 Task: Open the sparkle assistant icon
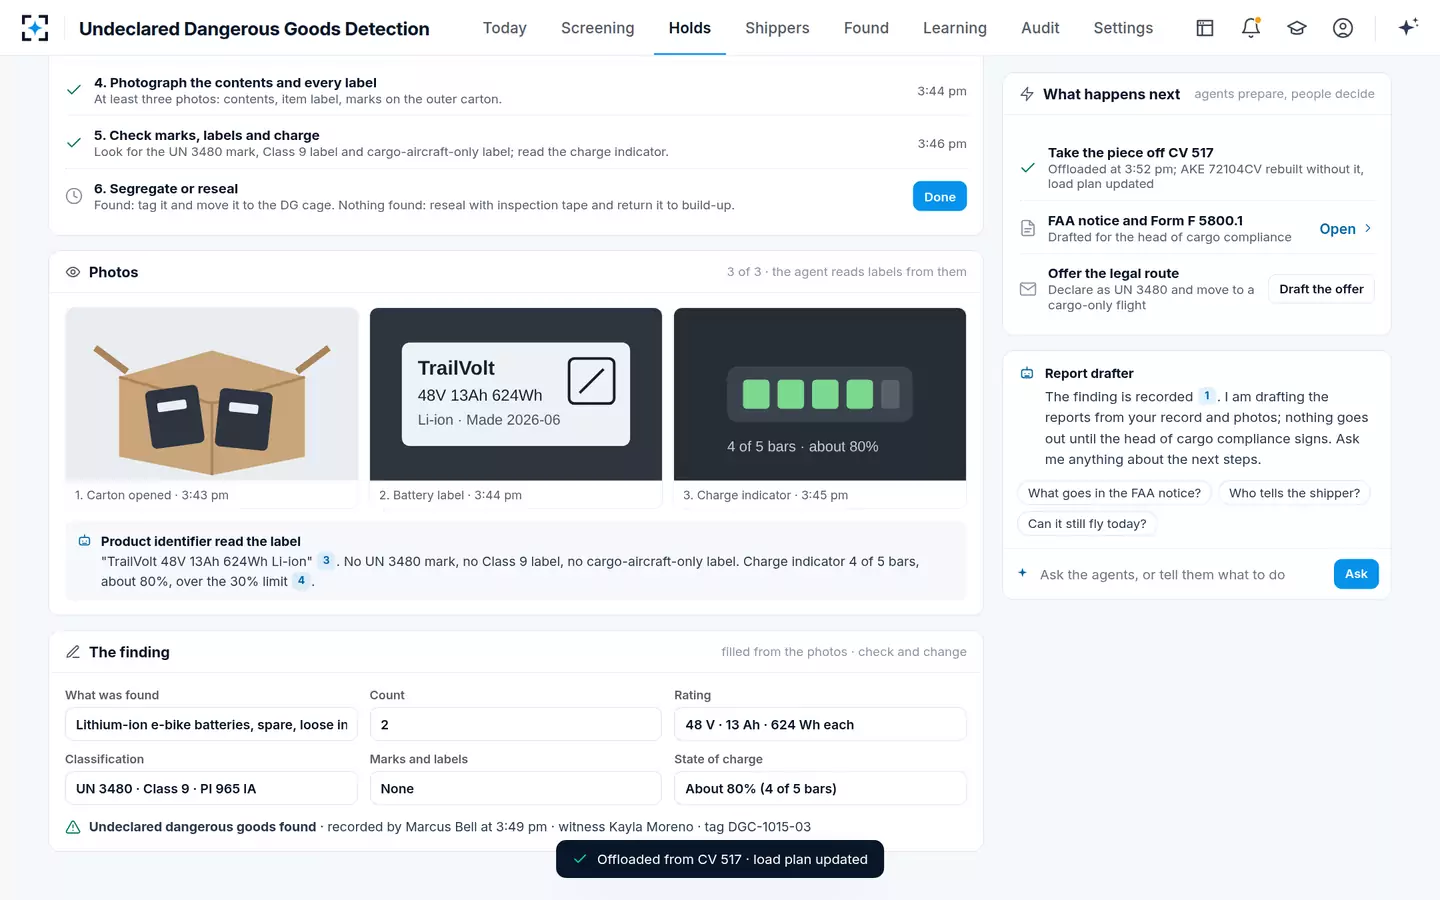point(1408,28)
